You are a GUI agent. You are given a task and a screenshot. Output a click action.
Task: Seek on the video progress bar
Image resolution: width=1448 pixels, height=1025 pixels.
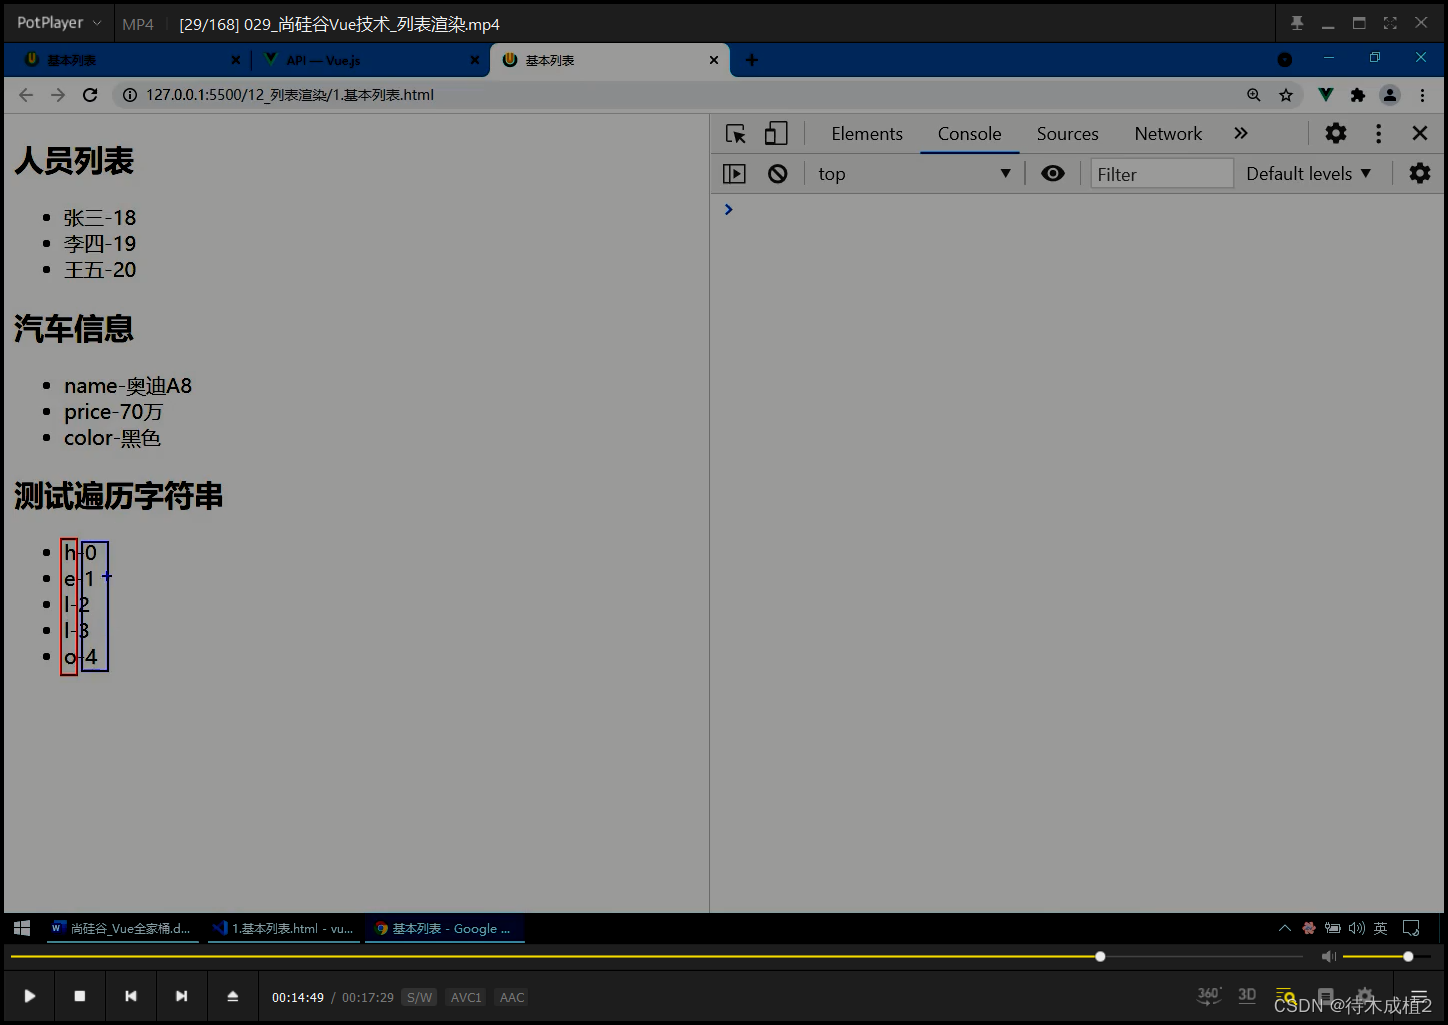[x=657, y=957]
